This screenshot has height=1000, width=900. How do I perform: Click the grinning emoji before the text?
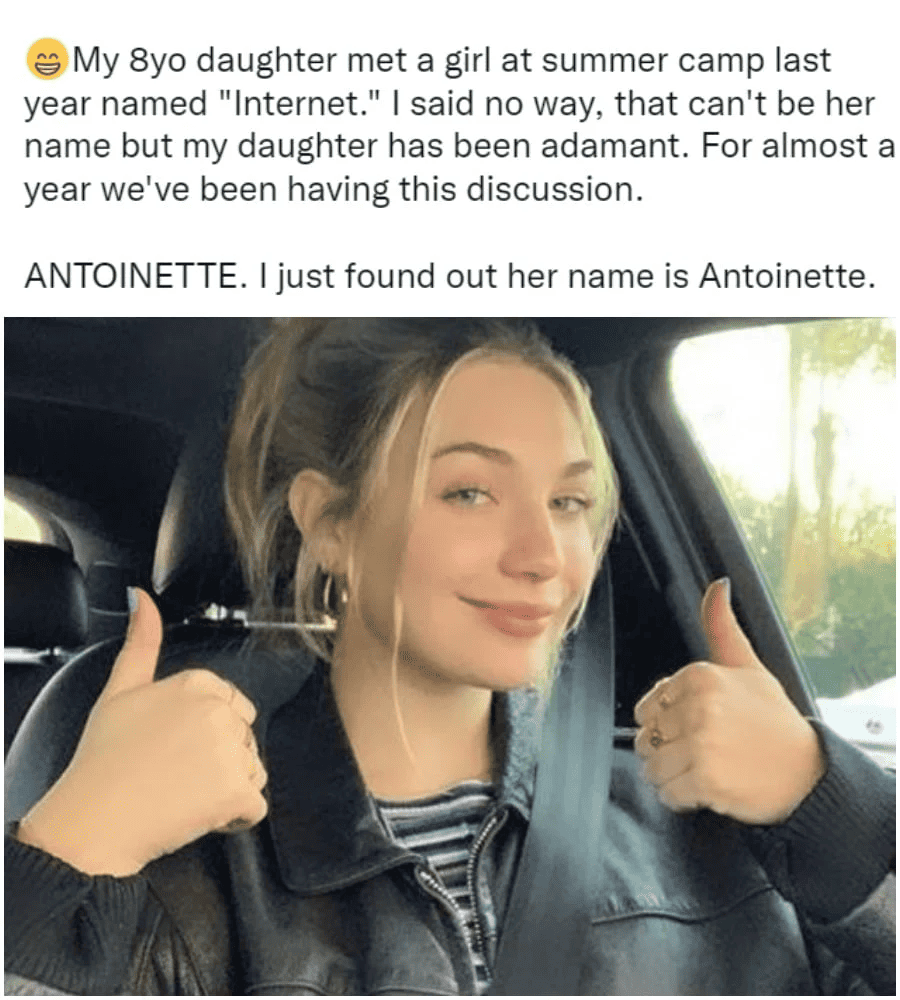pyautogui.click(x=47, y=59)
